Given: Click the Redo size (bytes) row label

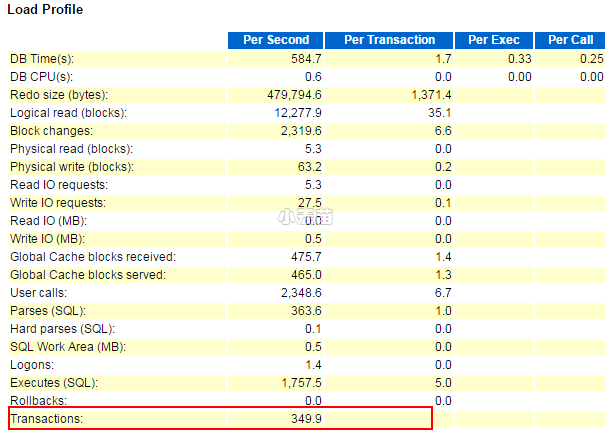Looking at the screenshot, I should (59, 94).
